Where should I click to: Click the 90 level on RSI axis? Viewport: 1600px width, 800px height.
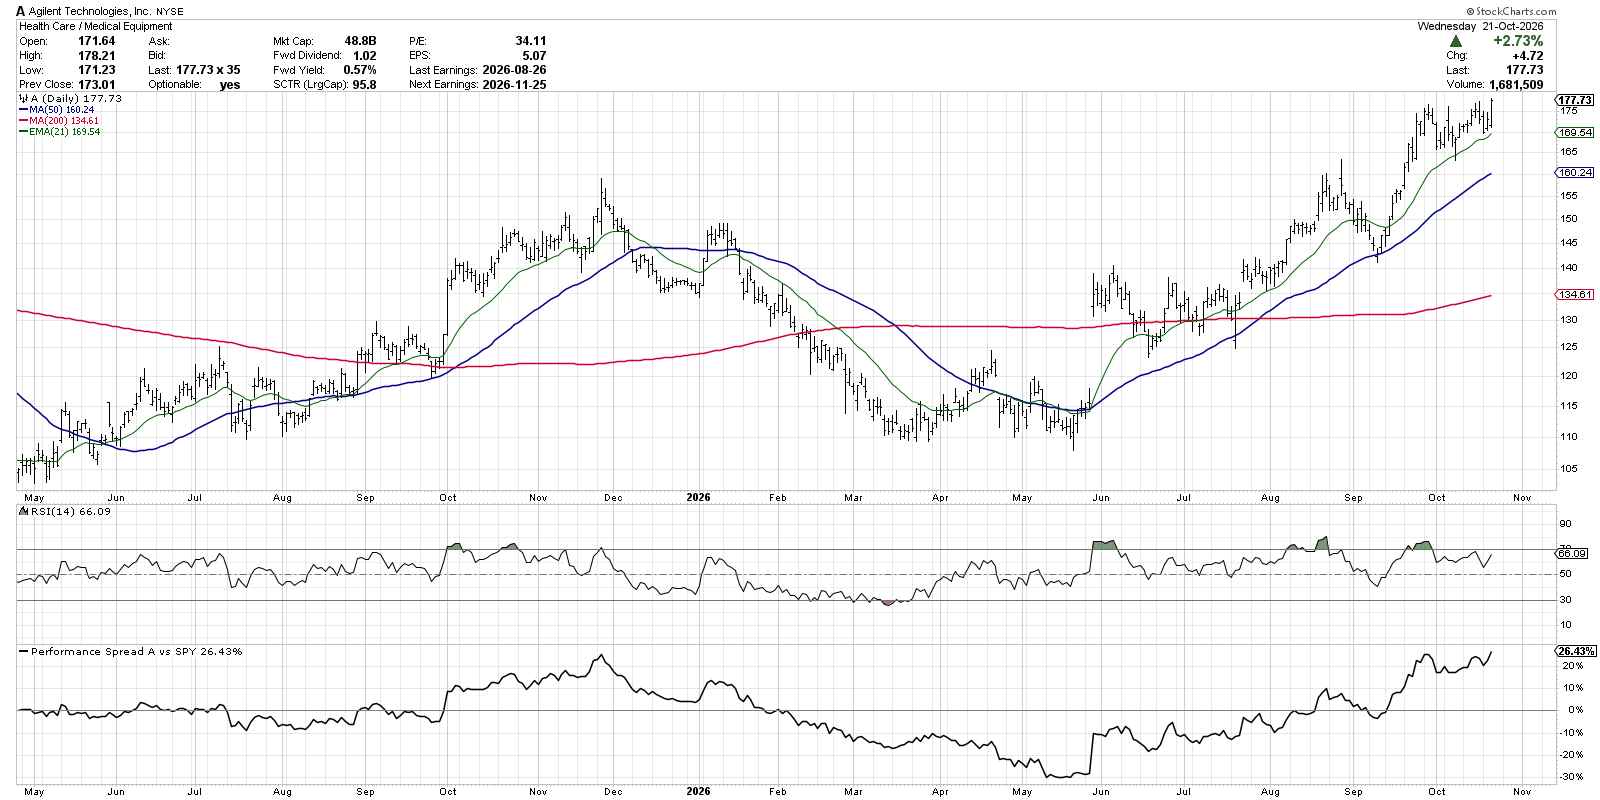(1566, 524)
